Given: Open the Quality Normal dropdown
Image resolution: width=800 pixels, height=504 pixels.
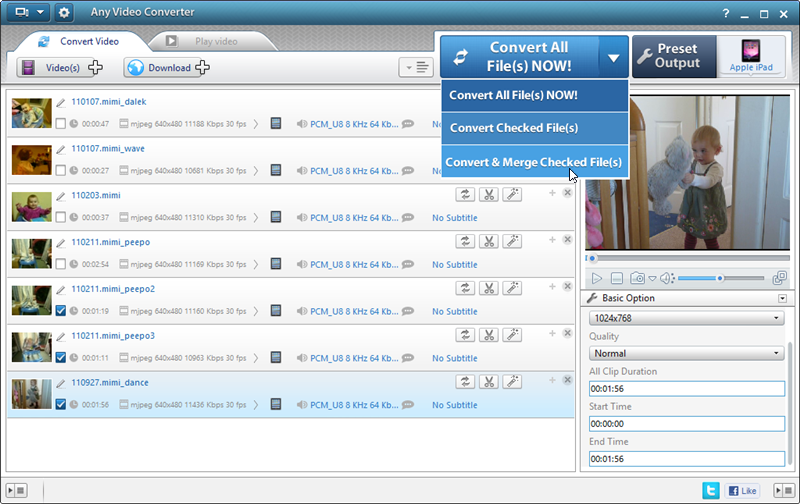Looking at the screenshot, I should click(687, 353).
